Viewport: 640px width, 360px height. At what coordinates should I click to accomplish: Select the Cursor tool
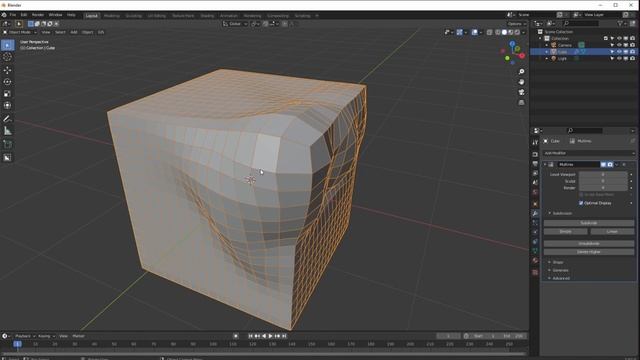click(7, 57)
